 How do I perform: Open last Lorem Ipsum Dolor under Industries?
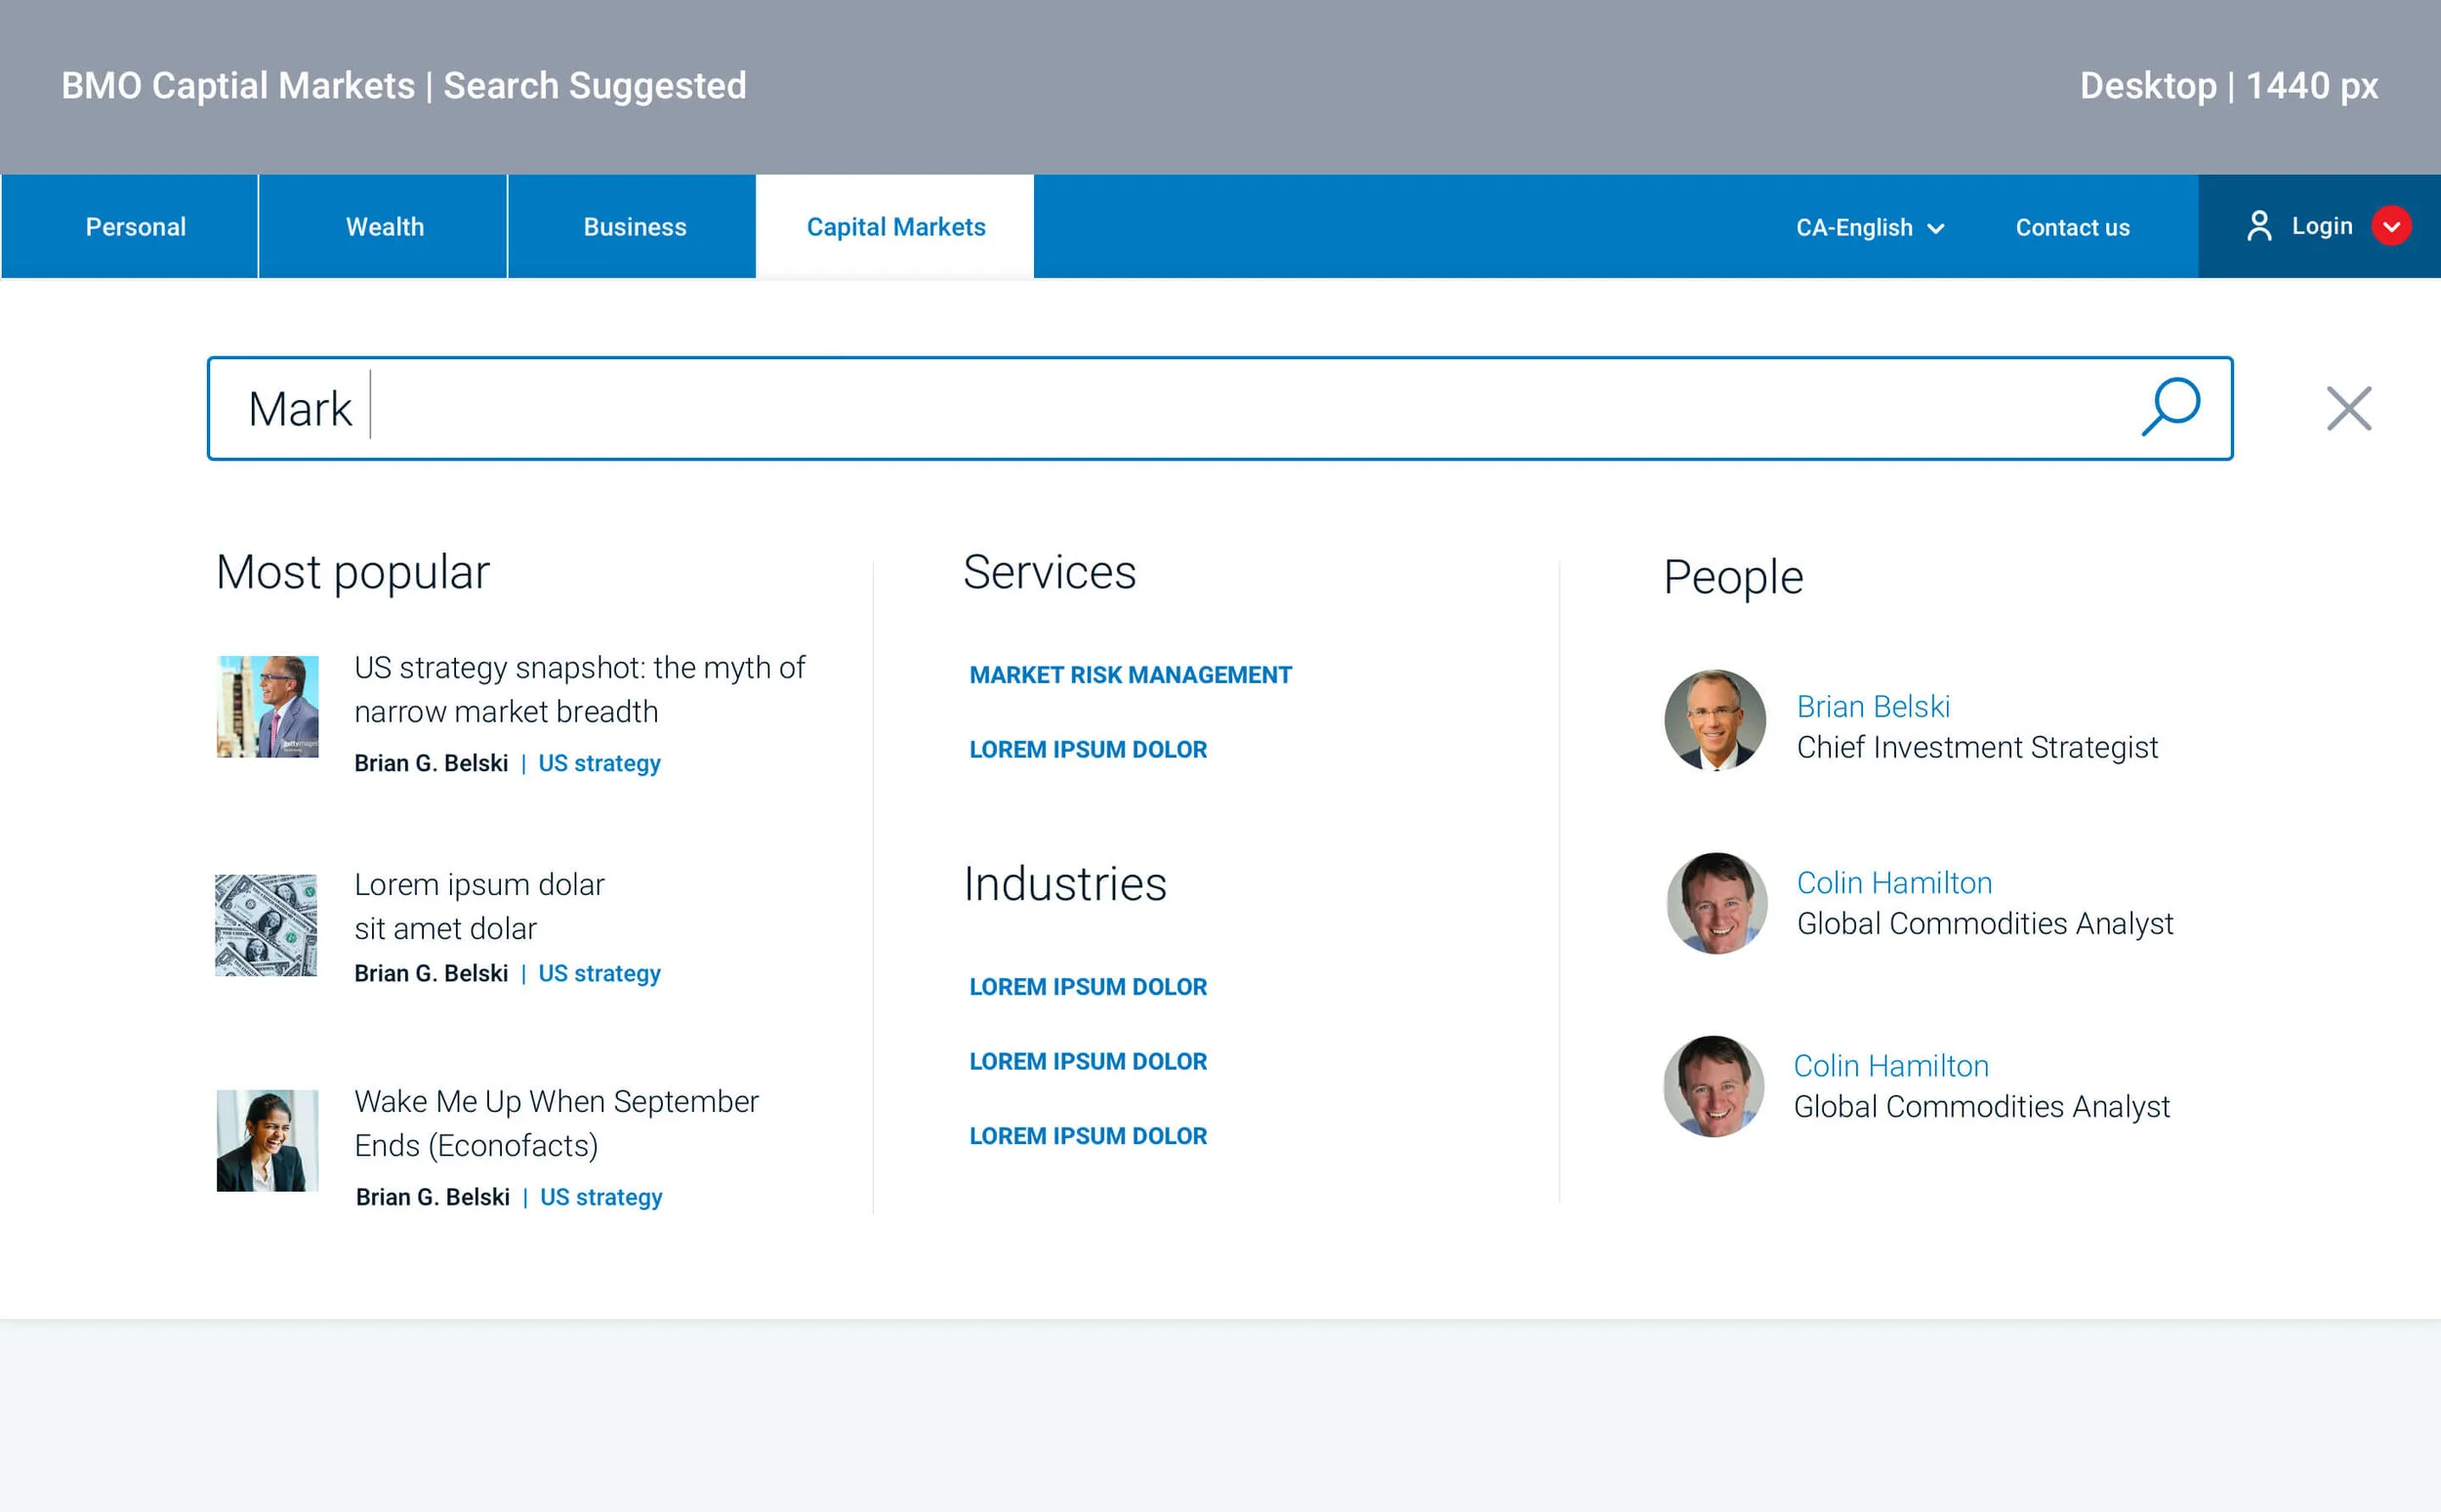(x=1088, y=1136)
